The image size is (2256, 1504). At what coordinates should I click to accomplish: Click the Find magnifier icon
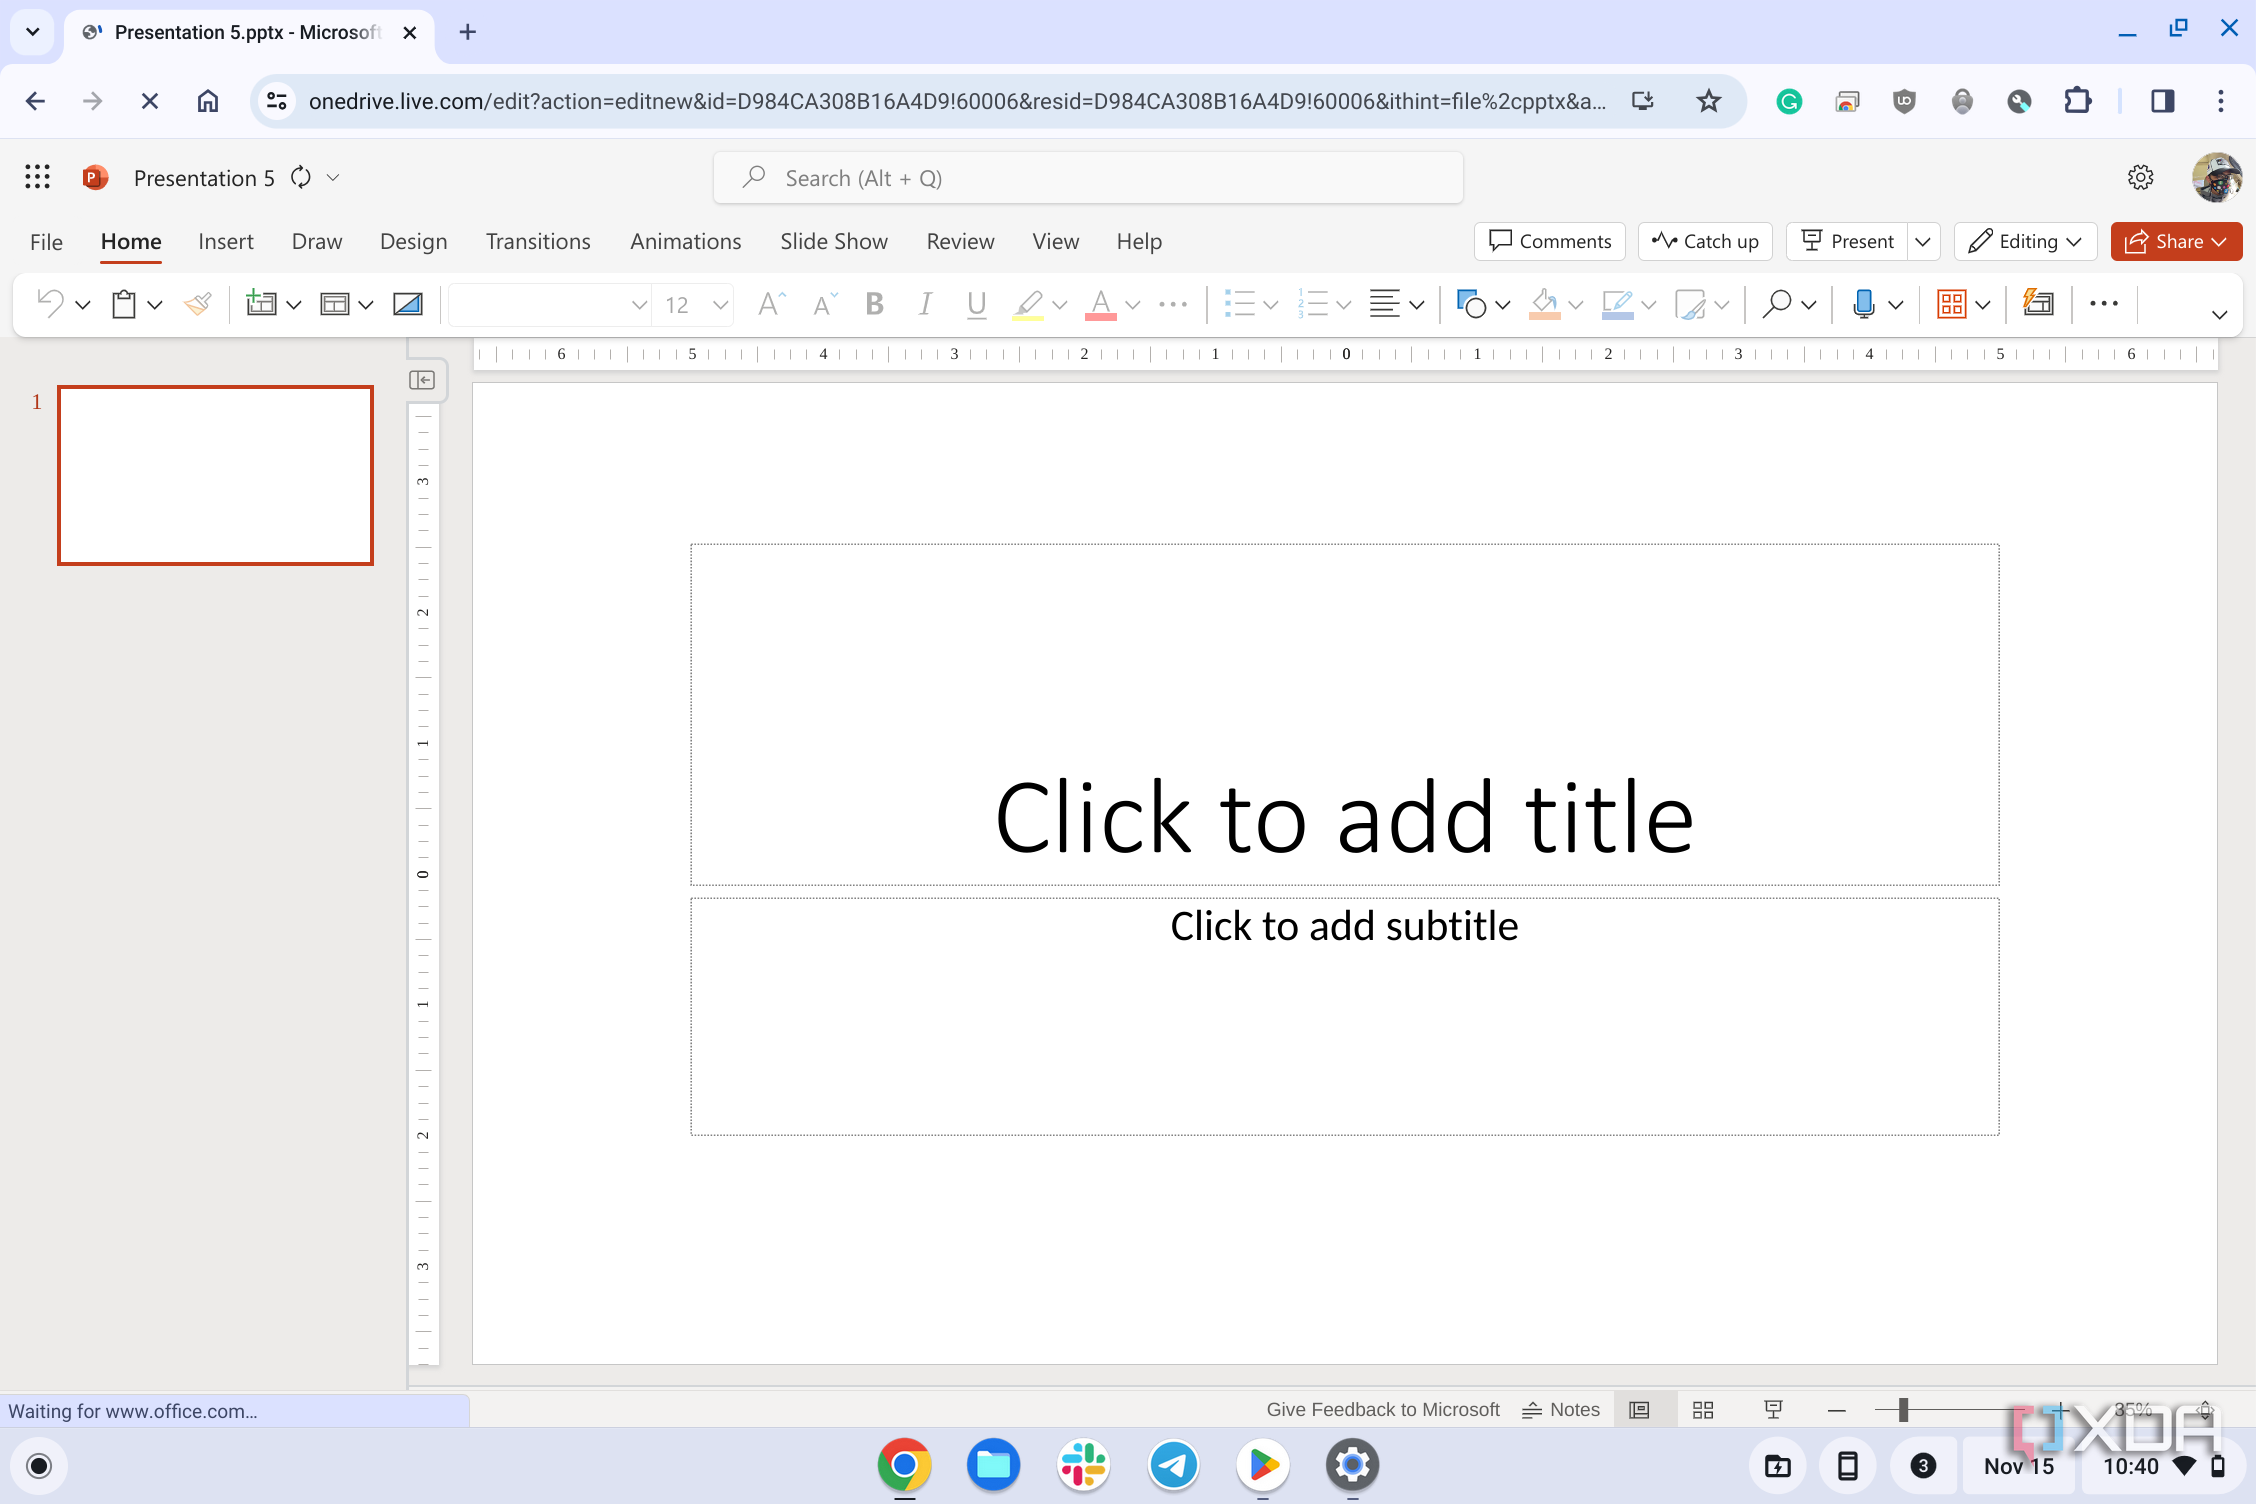point(1776,304)
